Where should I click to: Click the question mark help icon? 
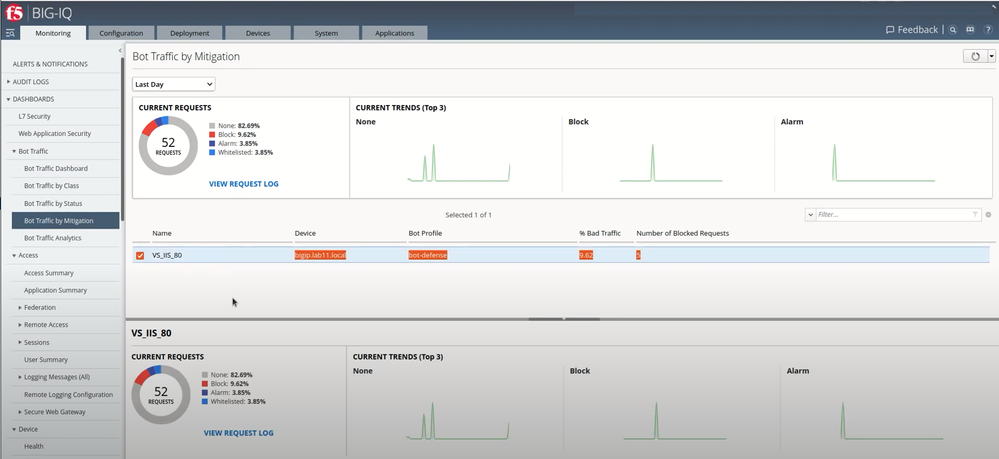(x=986, y=30)
